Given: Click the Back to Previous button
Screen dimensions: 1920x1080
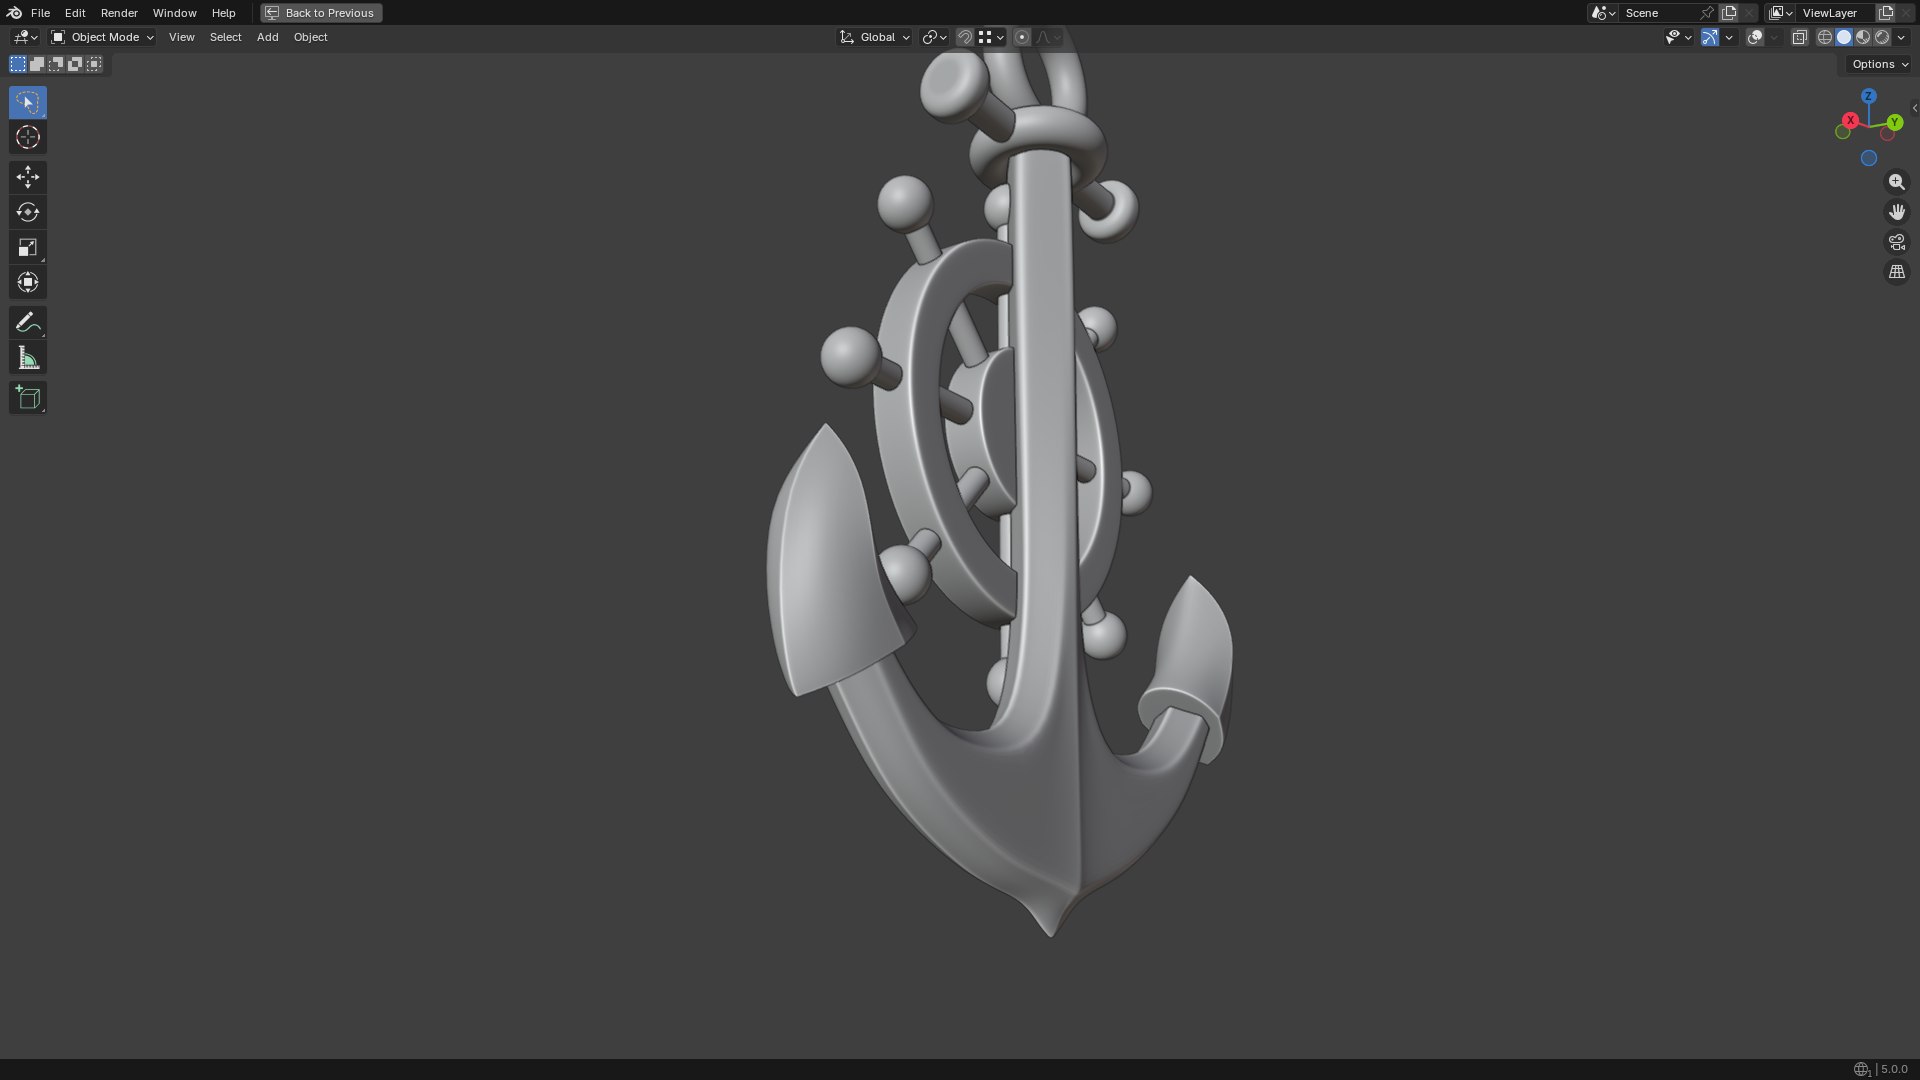Looking at the screenshot, I should click(x=321, y=13).
